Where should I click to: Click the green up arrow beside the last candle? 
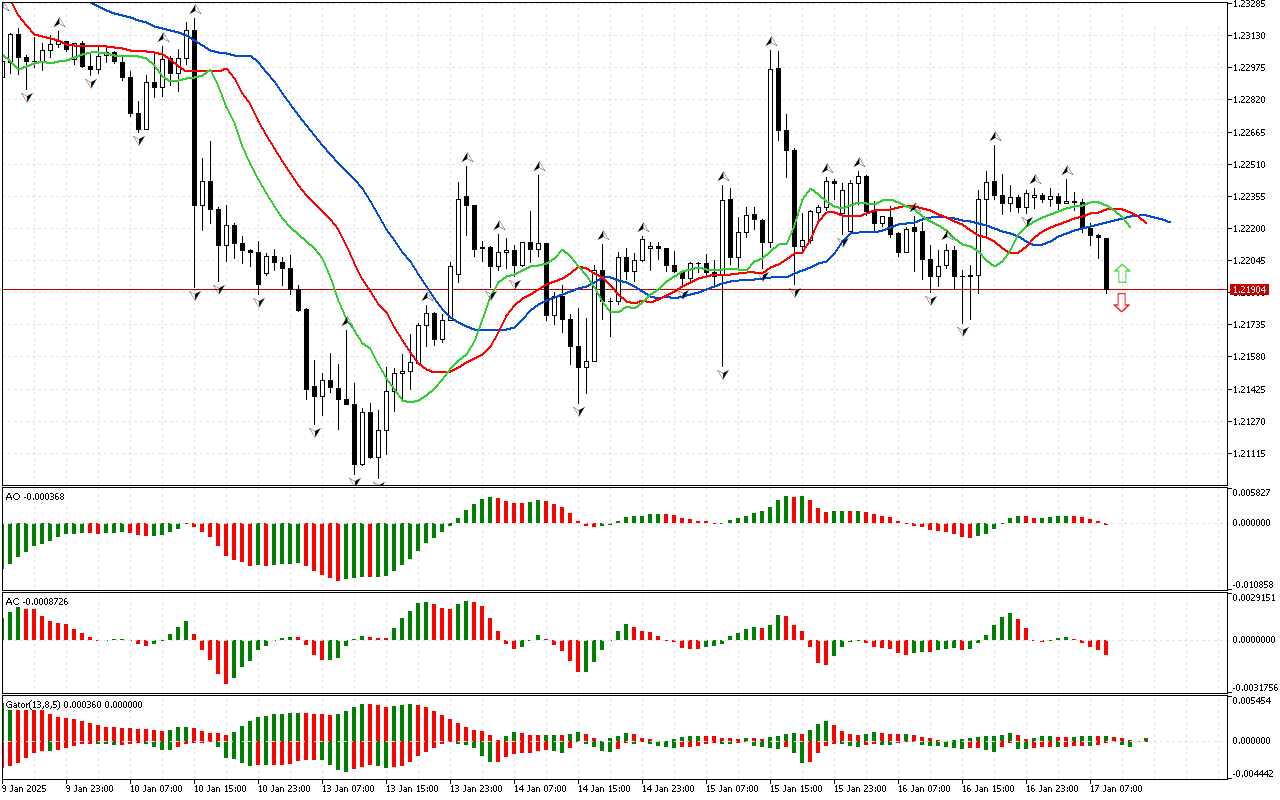1122,272
